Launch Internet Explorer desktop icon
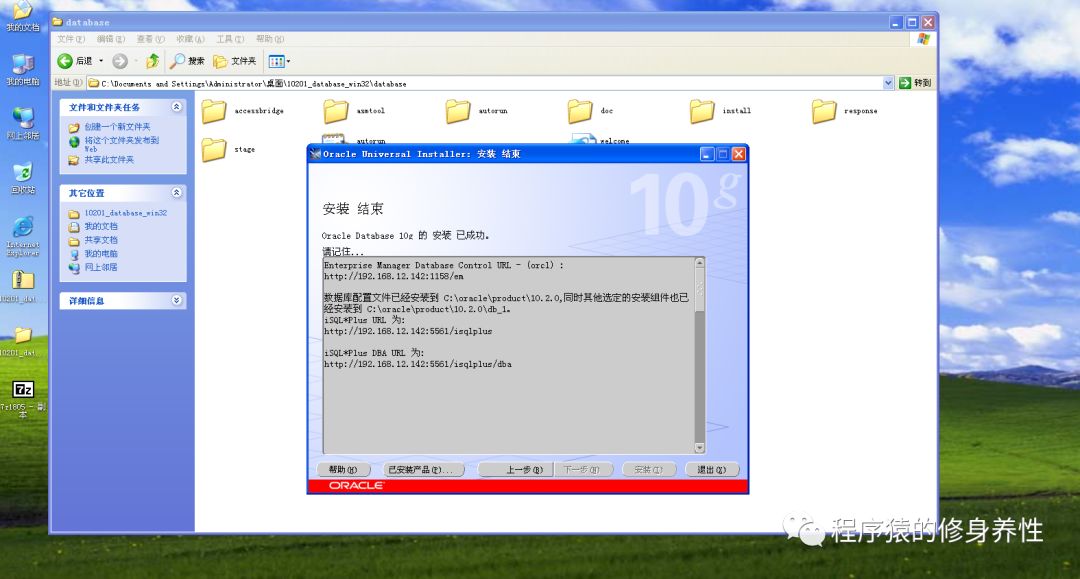The image size is (1080, 579). (23, 235)
